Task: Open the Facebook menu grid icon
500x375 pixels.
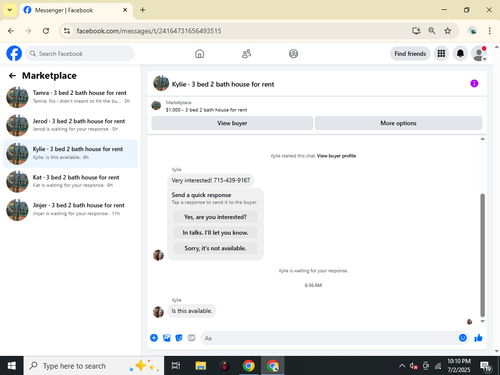Action: click(441, 53)
